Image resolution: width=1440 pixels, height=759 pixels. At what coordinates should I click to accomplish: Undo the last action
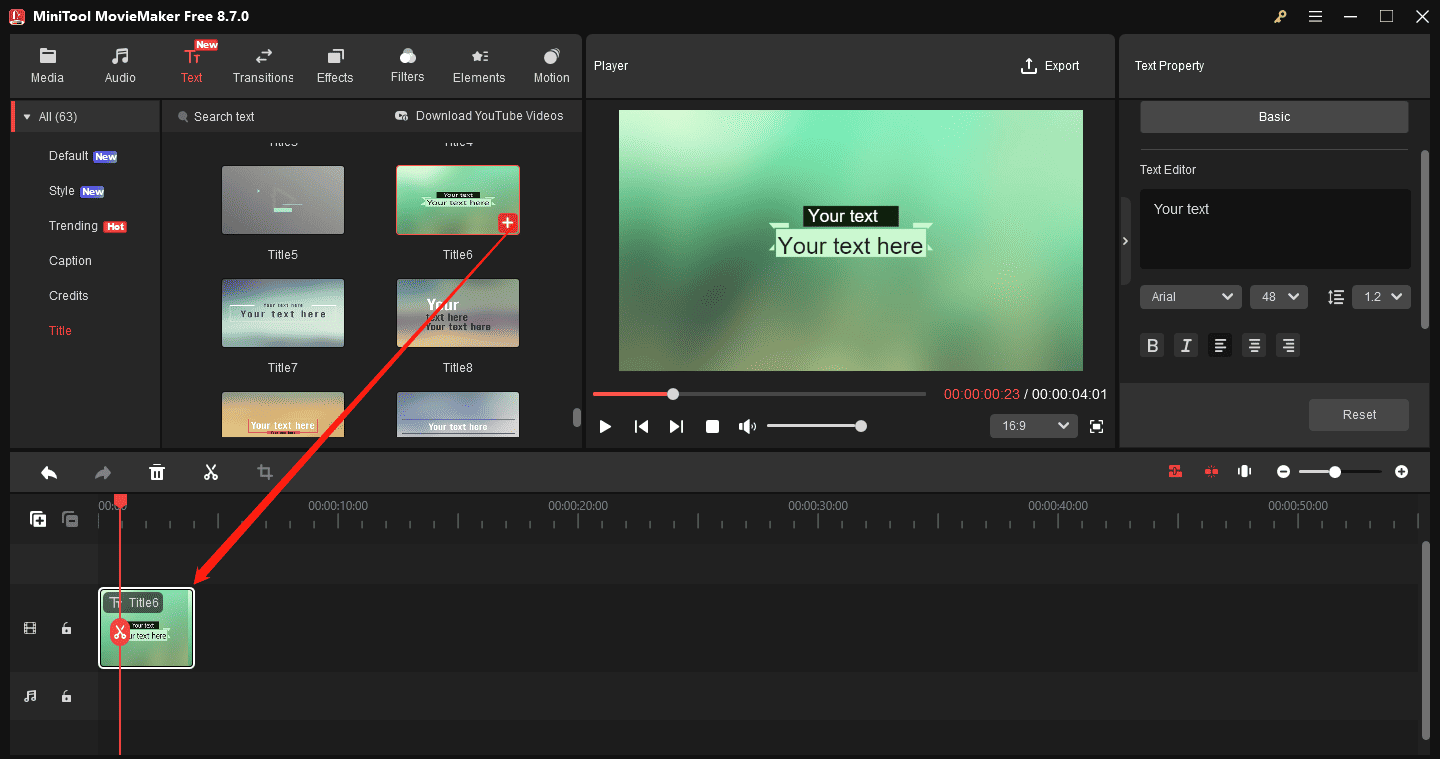click(x=48, y=472)
